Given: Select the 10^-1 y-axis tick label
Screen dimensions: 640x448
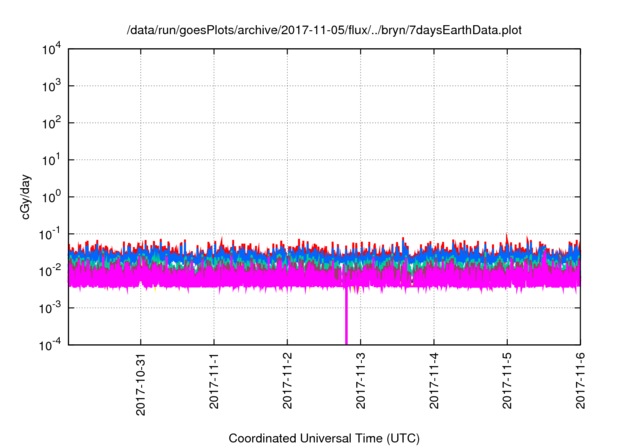Looking at the screenshot, I should click(x=51, y=234).
